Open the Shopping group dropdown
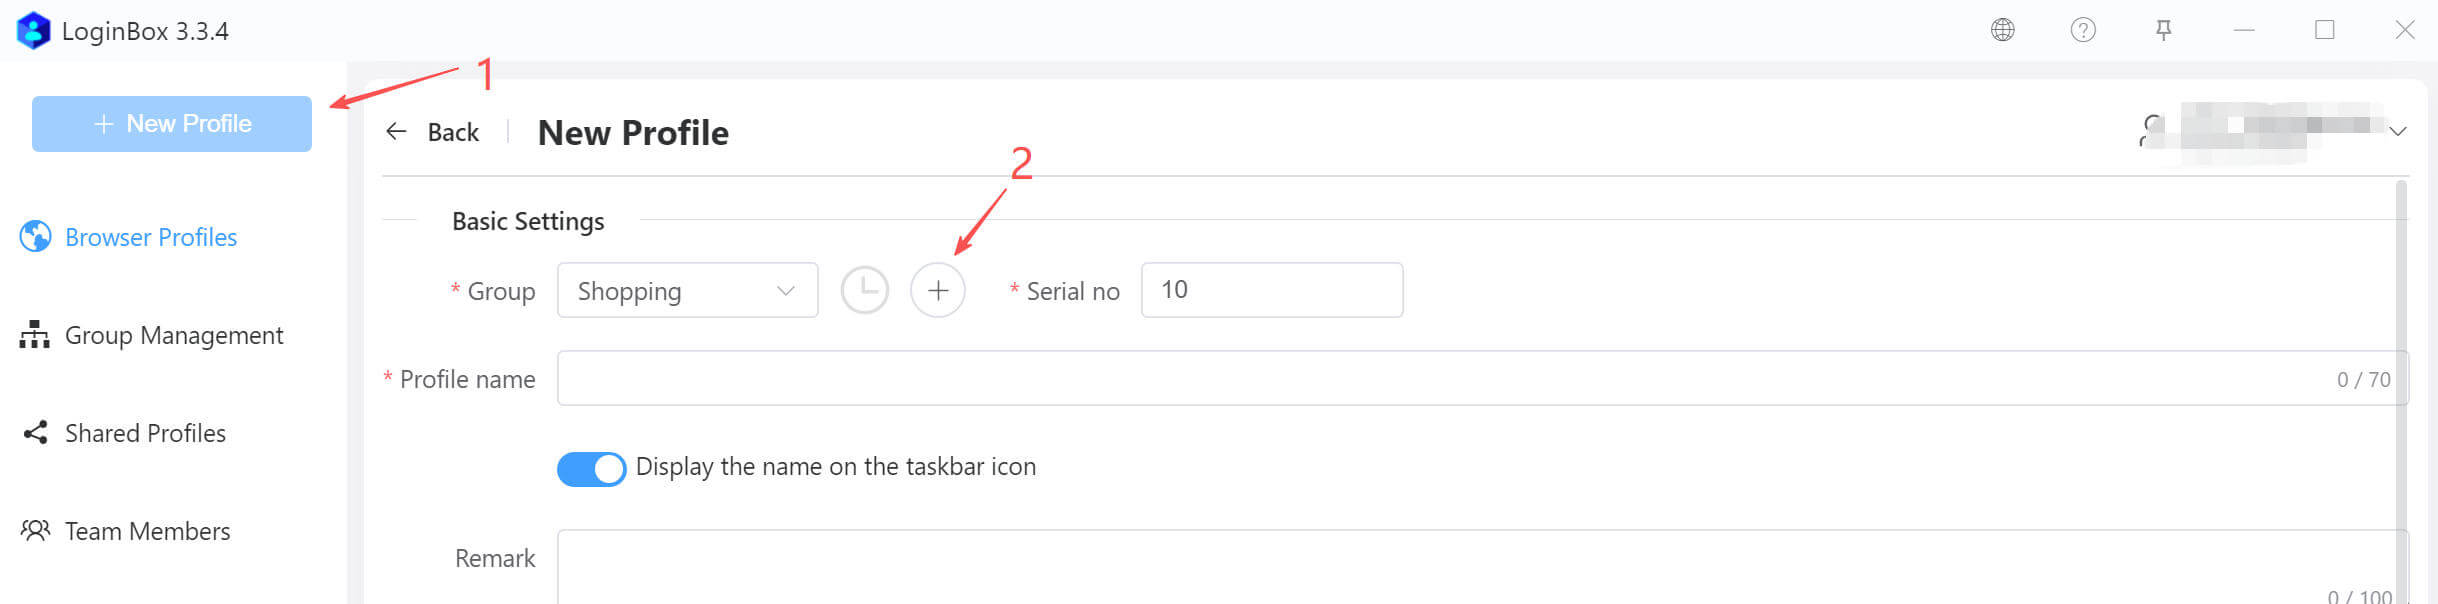Screen dimensions: 2438x604 (x=687, y=290)
